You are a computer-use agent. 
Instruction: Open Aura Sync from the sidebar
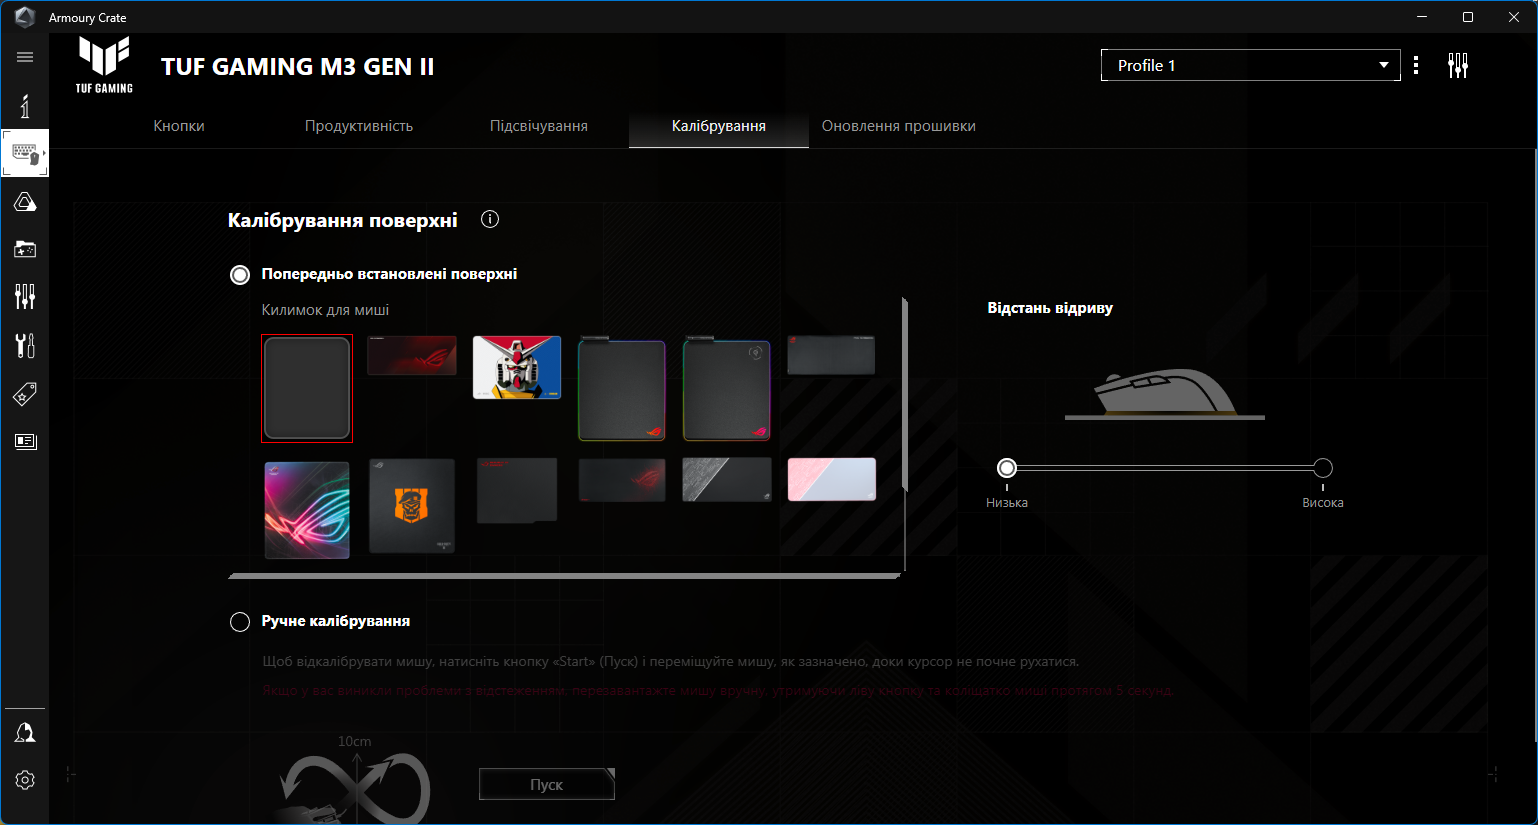(25, 202)
